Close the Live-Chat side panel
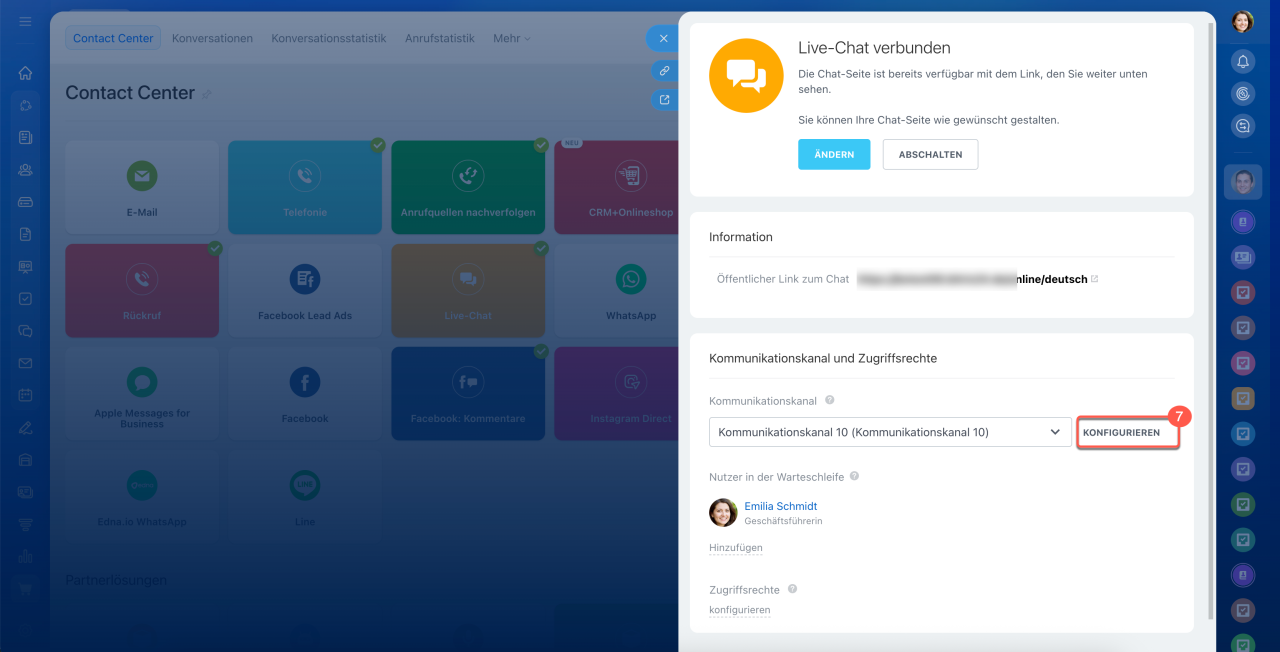Image resolution: width=1280 pixels, height=652 pixels. click(x=663, y=38)
